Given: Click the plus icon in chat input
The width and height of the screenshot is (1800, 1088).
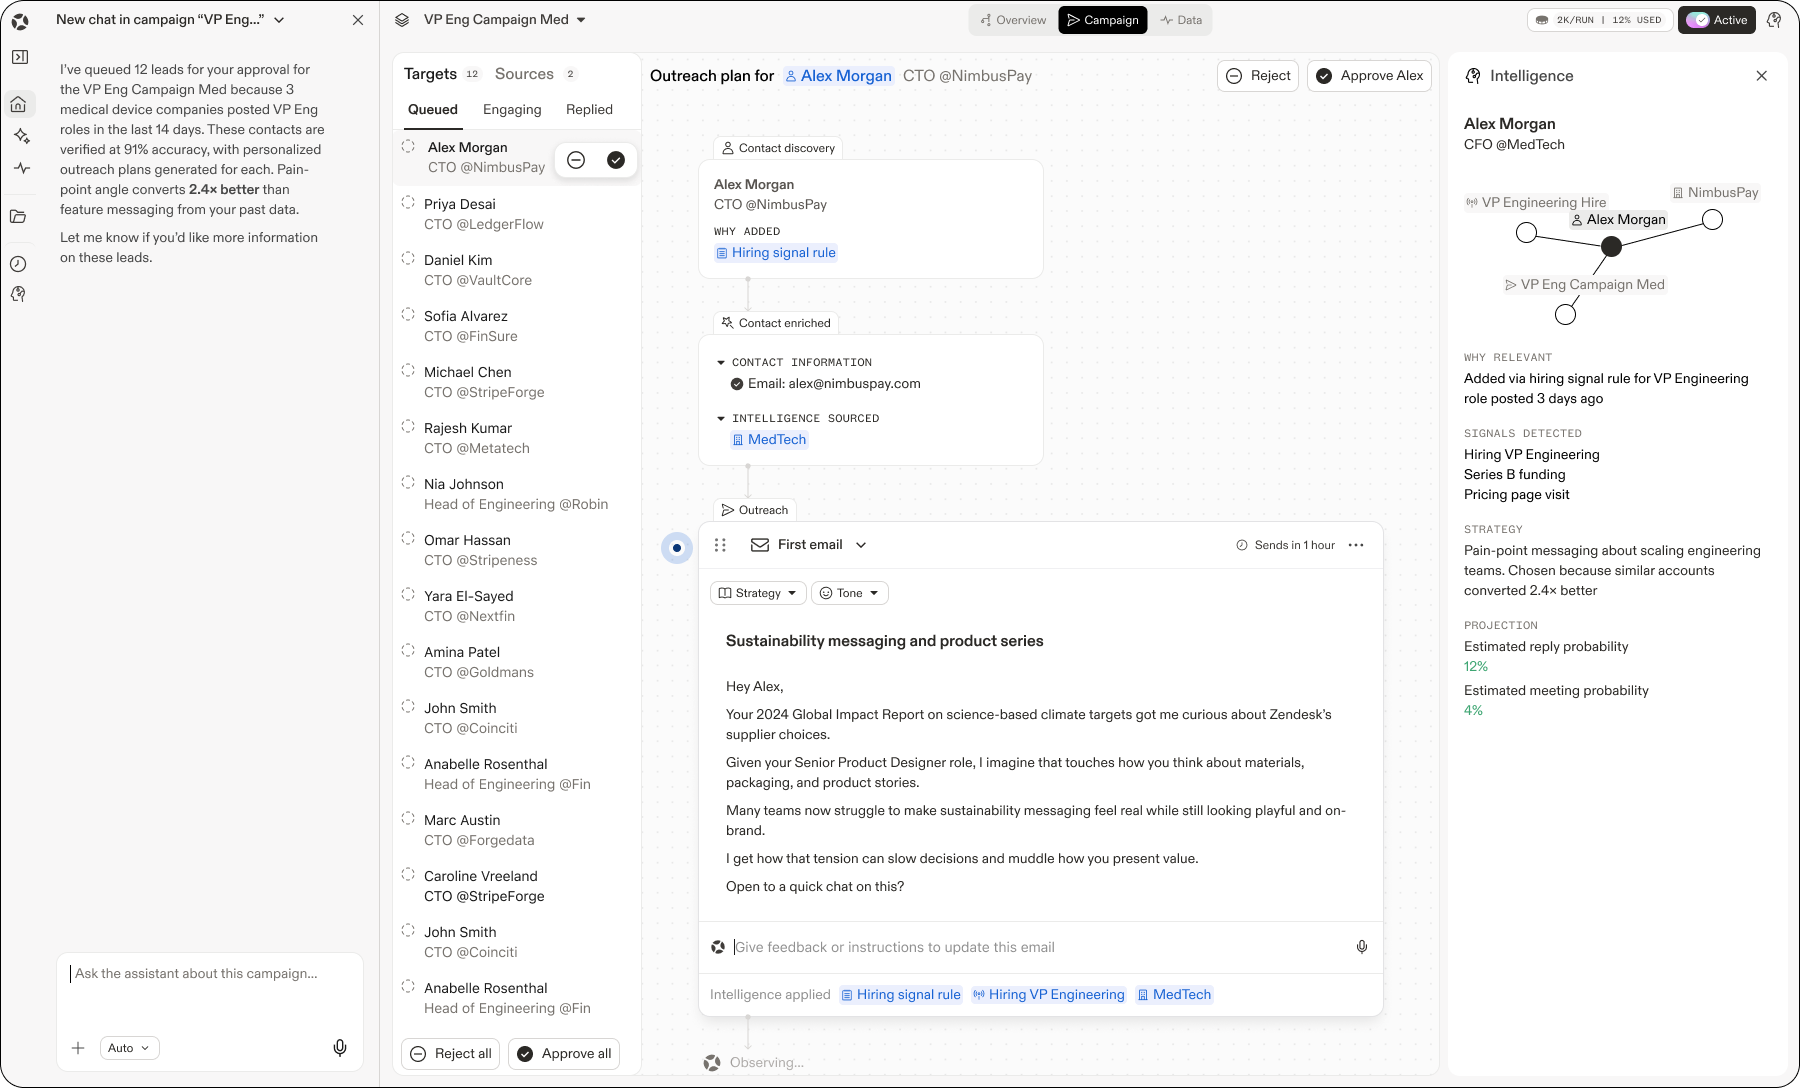Looking at the screenshot, I should click(x=78, y=1048).
